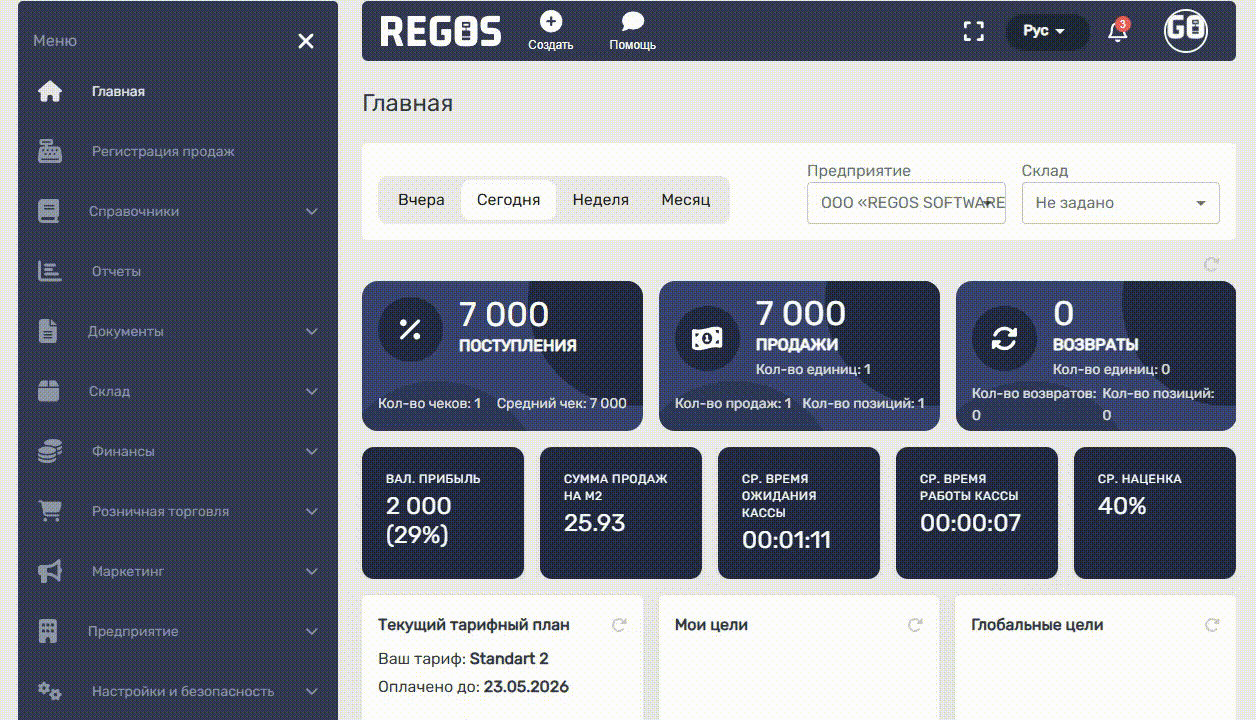This screenshot has height=720, width=1256.
Task: Go to Регистрация продаж
Action: pyautogui.click(x=163, y=152)
